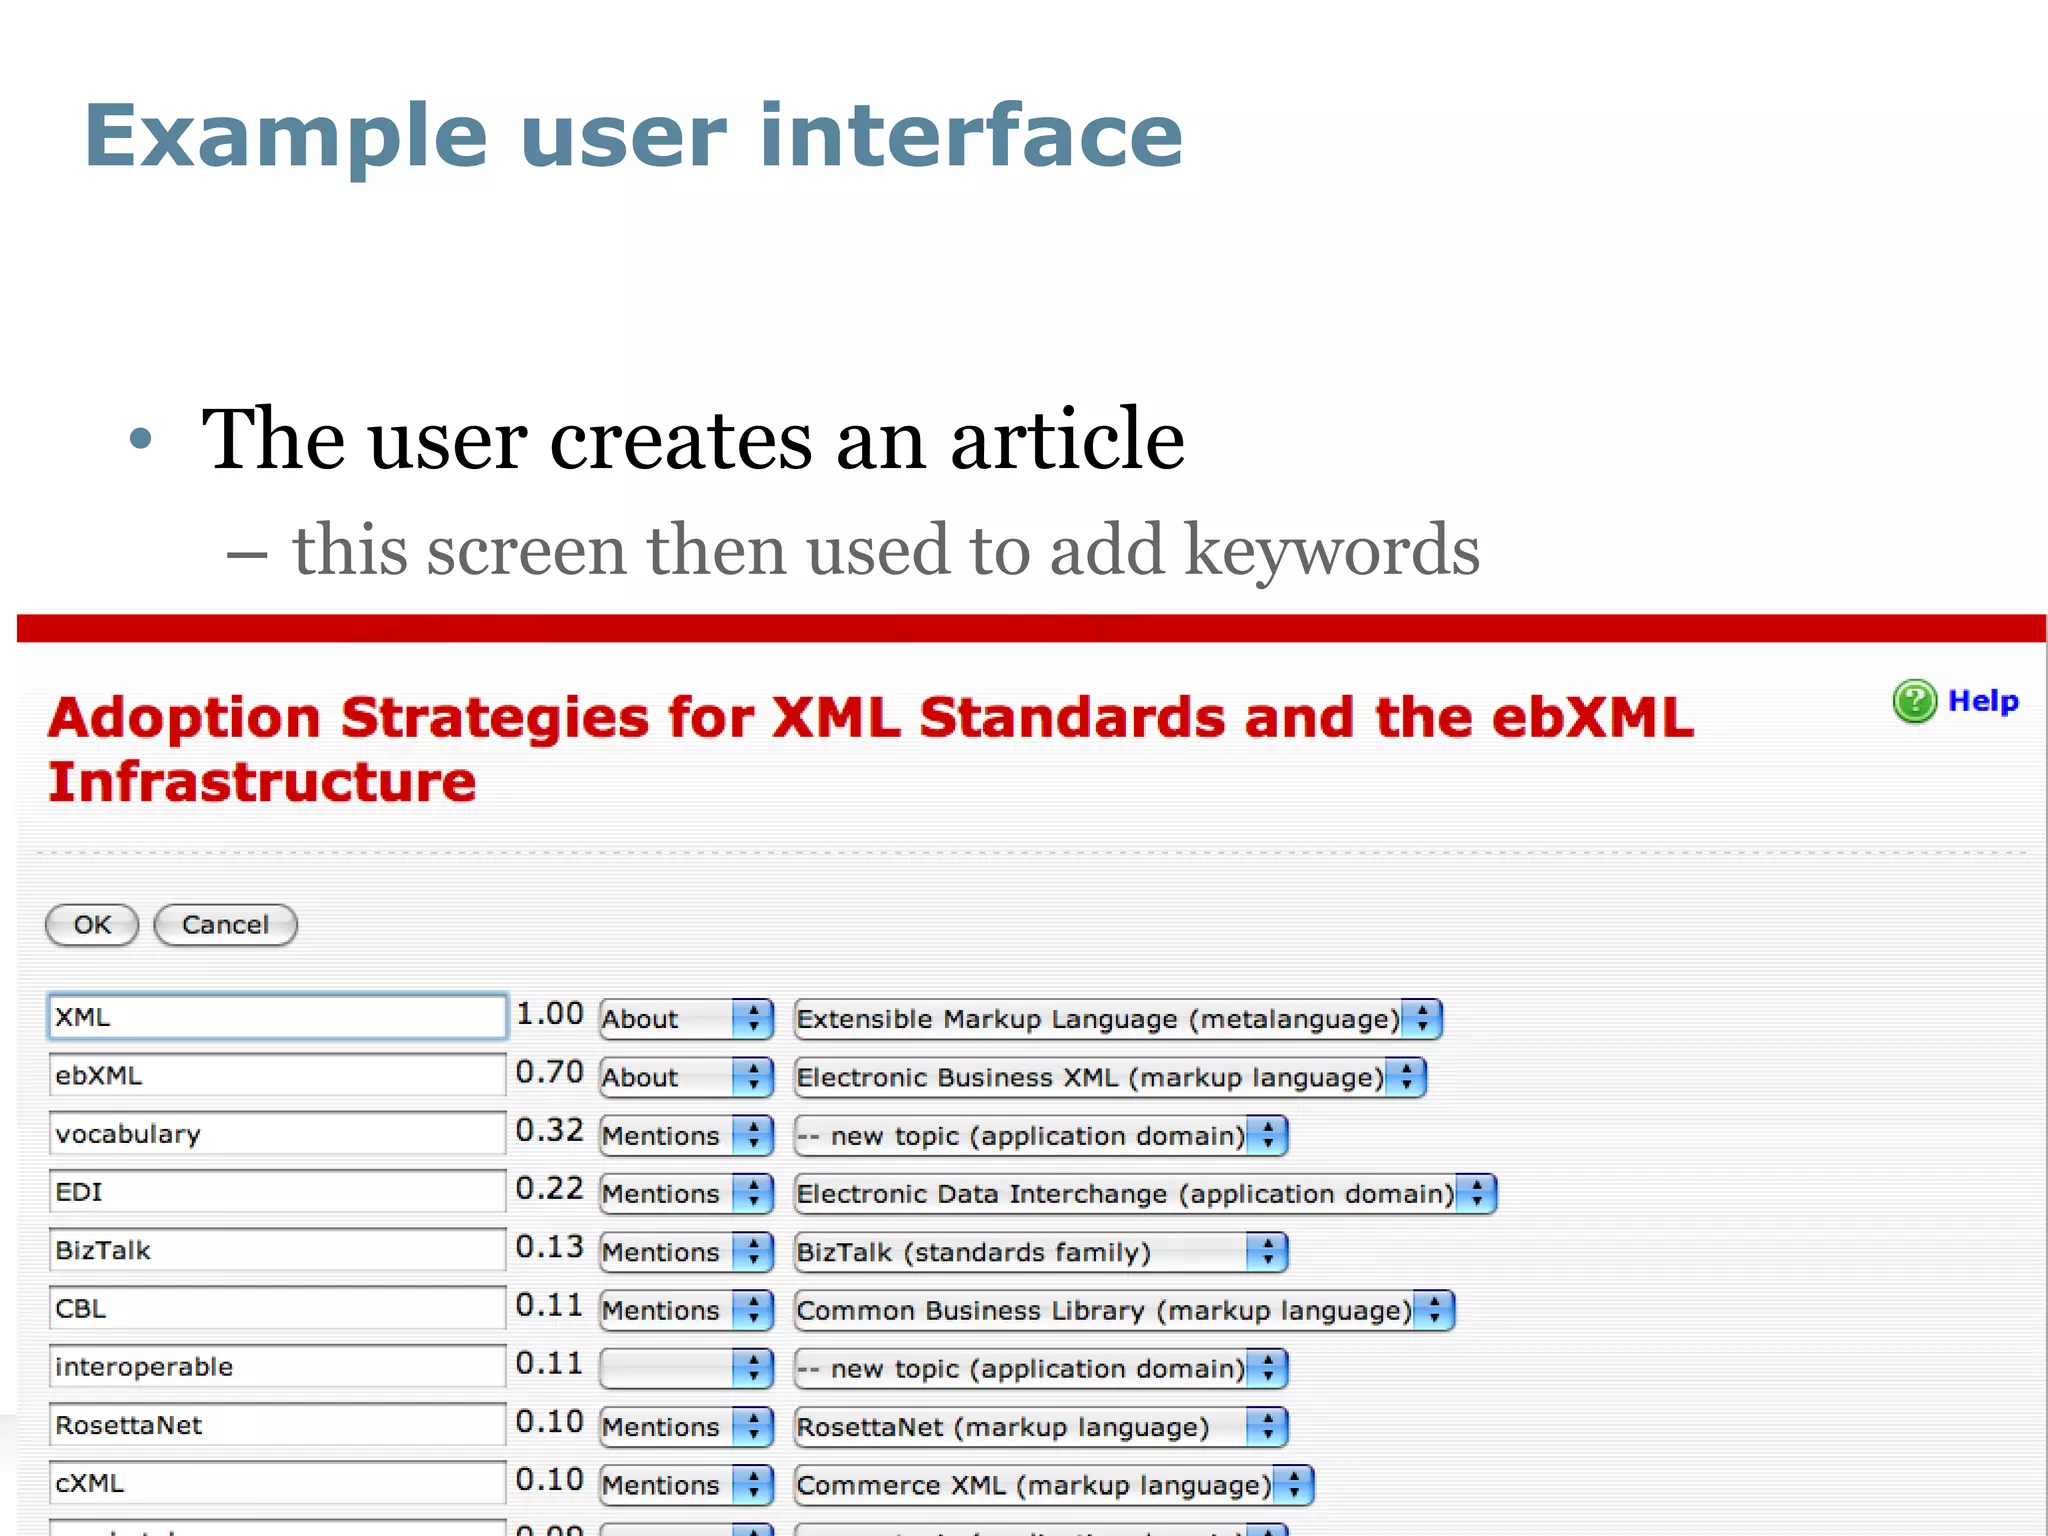Image resolution: width=2048 pixels, height=1536 pixels.
Task: Open the About dropdown for XML keyword
Action: coord(686,1019)
